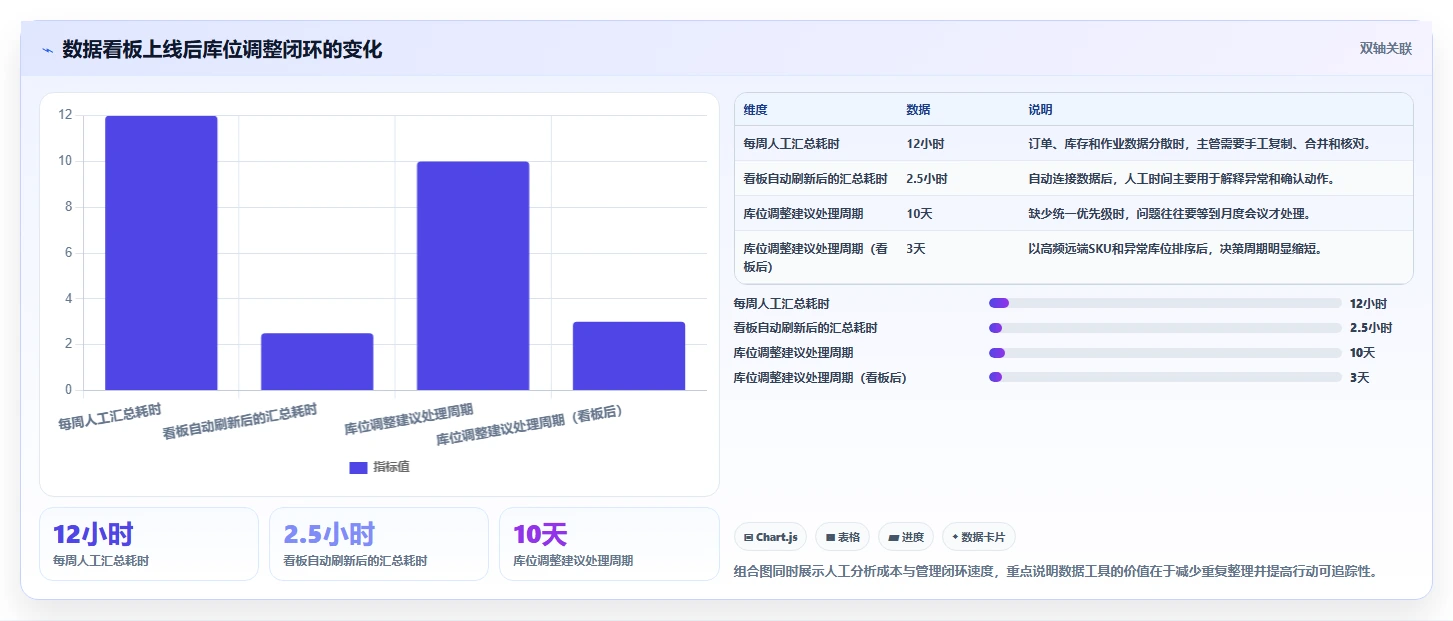
Task: Click the 2.5小时 data card
Action: (x=379, y=544)
